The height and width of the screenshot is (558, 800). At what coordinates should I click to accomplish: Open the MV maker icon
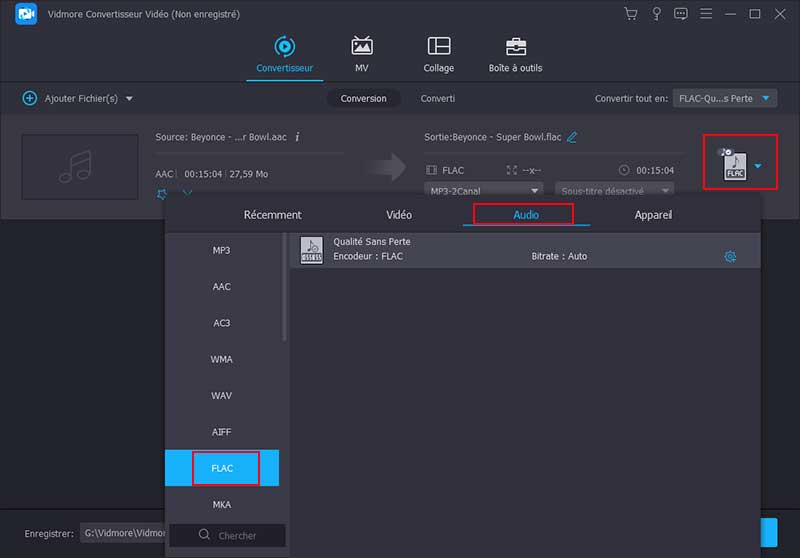click(362, 54)
